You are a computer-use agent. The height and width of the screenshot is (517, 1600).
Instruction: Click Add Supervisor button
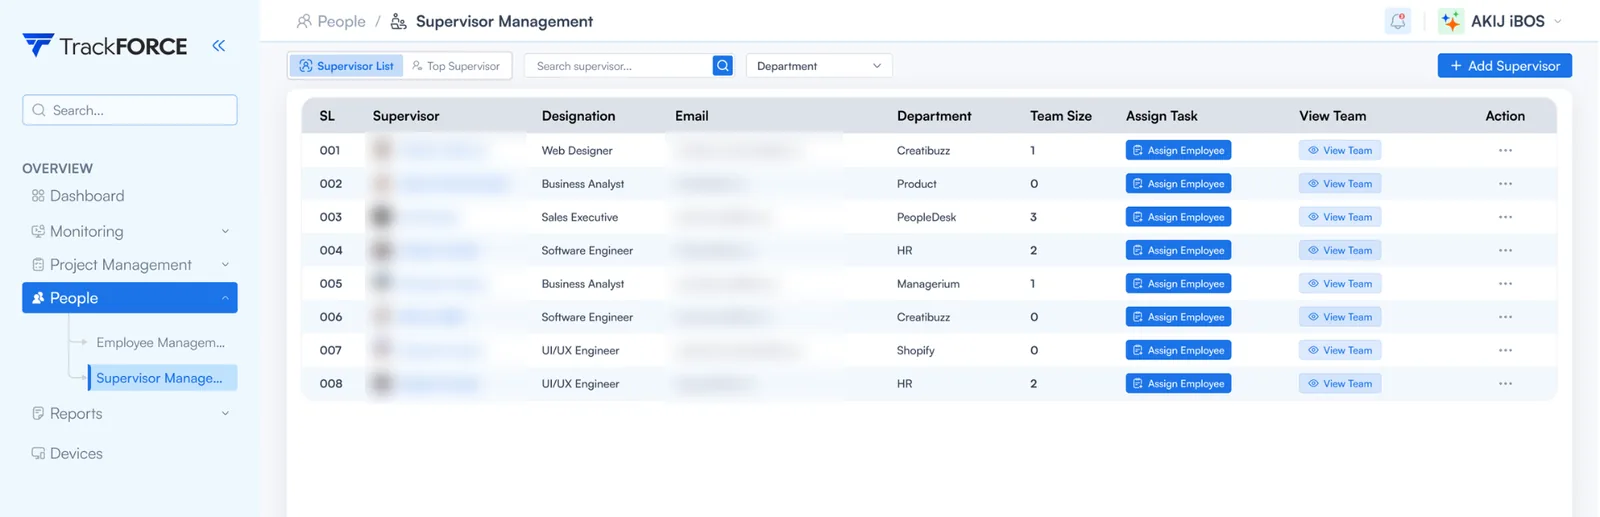coord(1504,66)
